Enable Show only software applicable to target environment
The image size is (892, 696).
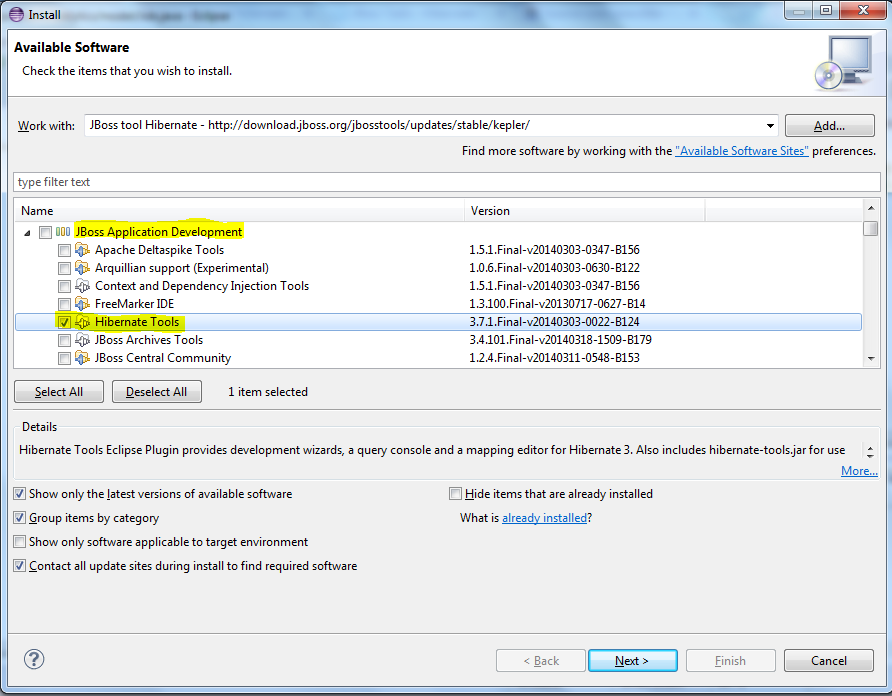click(x=19, y=541)
